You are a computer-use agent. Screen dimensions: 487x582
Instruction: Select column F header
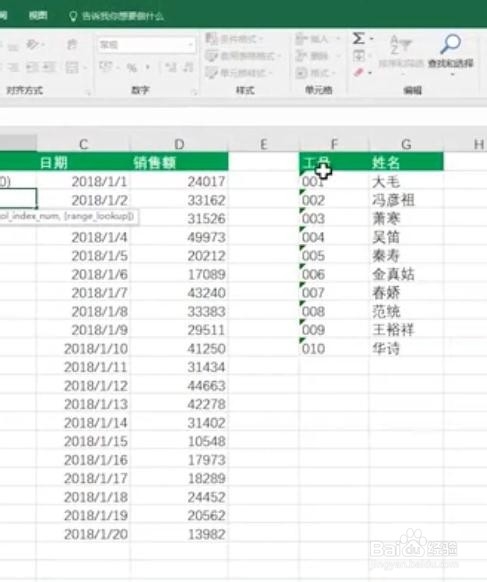[x=334, y=144]
